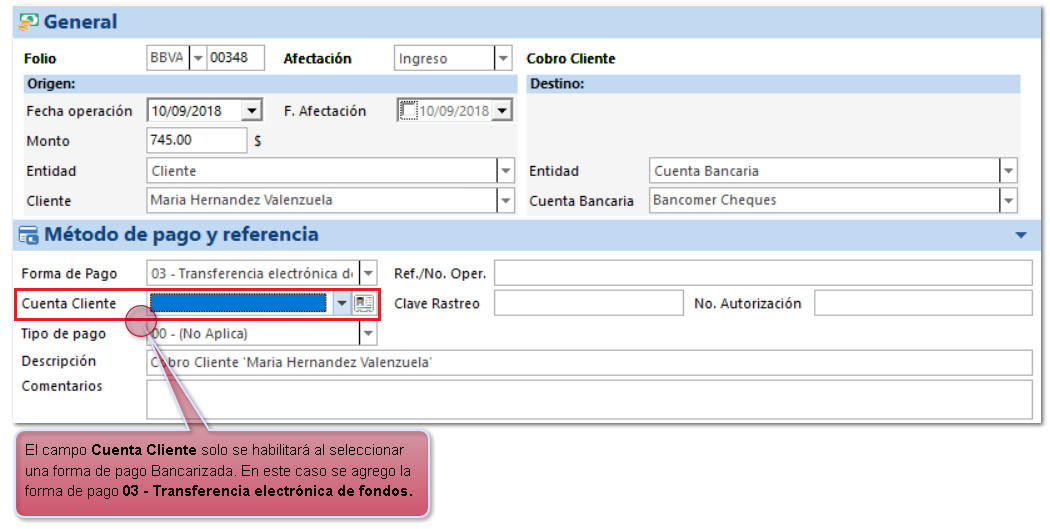Open the Folio BBVA series dropdown
This screenshot has width=1050, height=529.
[198, 58]
